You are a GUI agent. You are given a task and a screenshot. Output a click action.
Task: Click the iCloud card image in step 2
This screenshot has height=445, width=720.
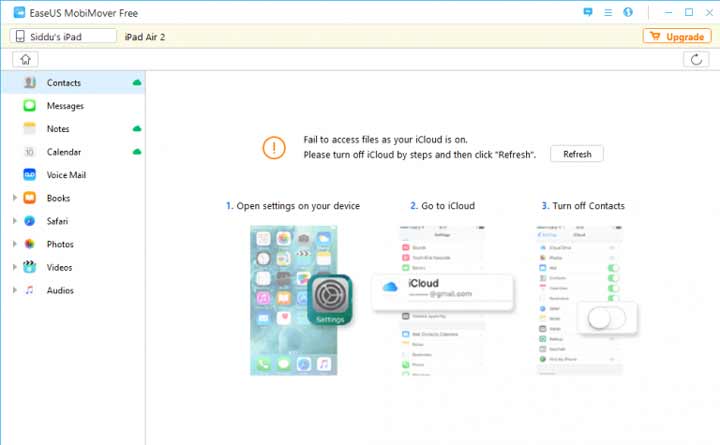click(x=443, y=292)
